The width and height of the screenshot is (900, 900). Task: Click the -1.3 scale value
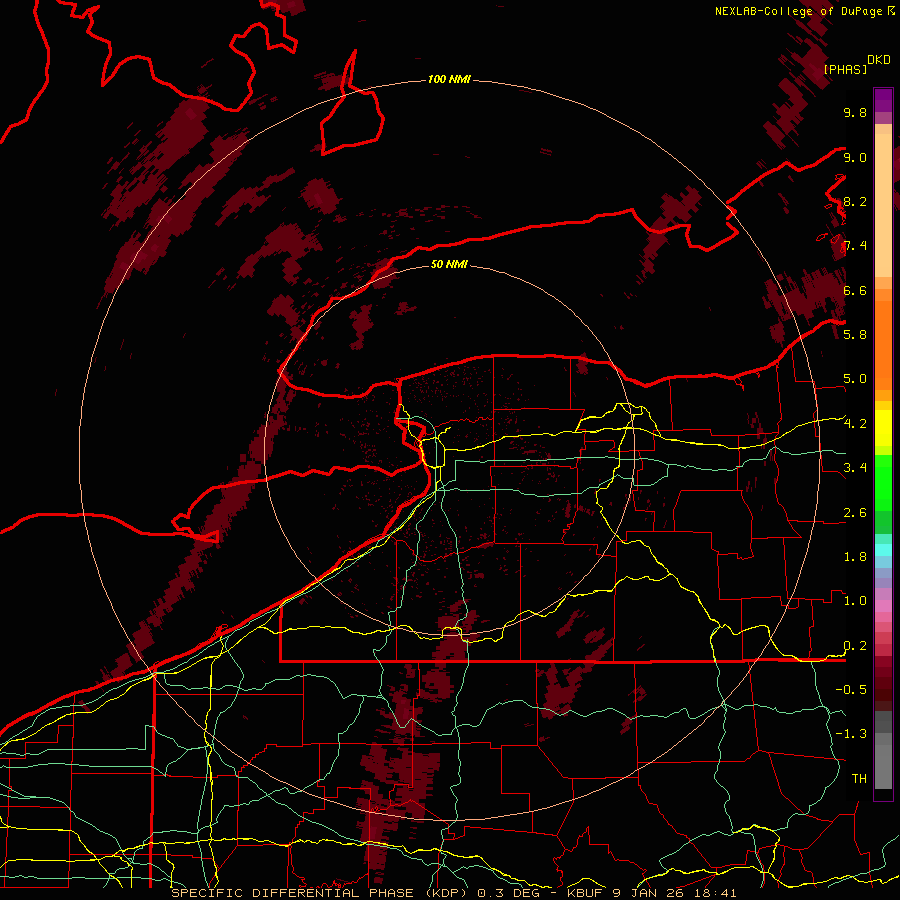[851, 734]
